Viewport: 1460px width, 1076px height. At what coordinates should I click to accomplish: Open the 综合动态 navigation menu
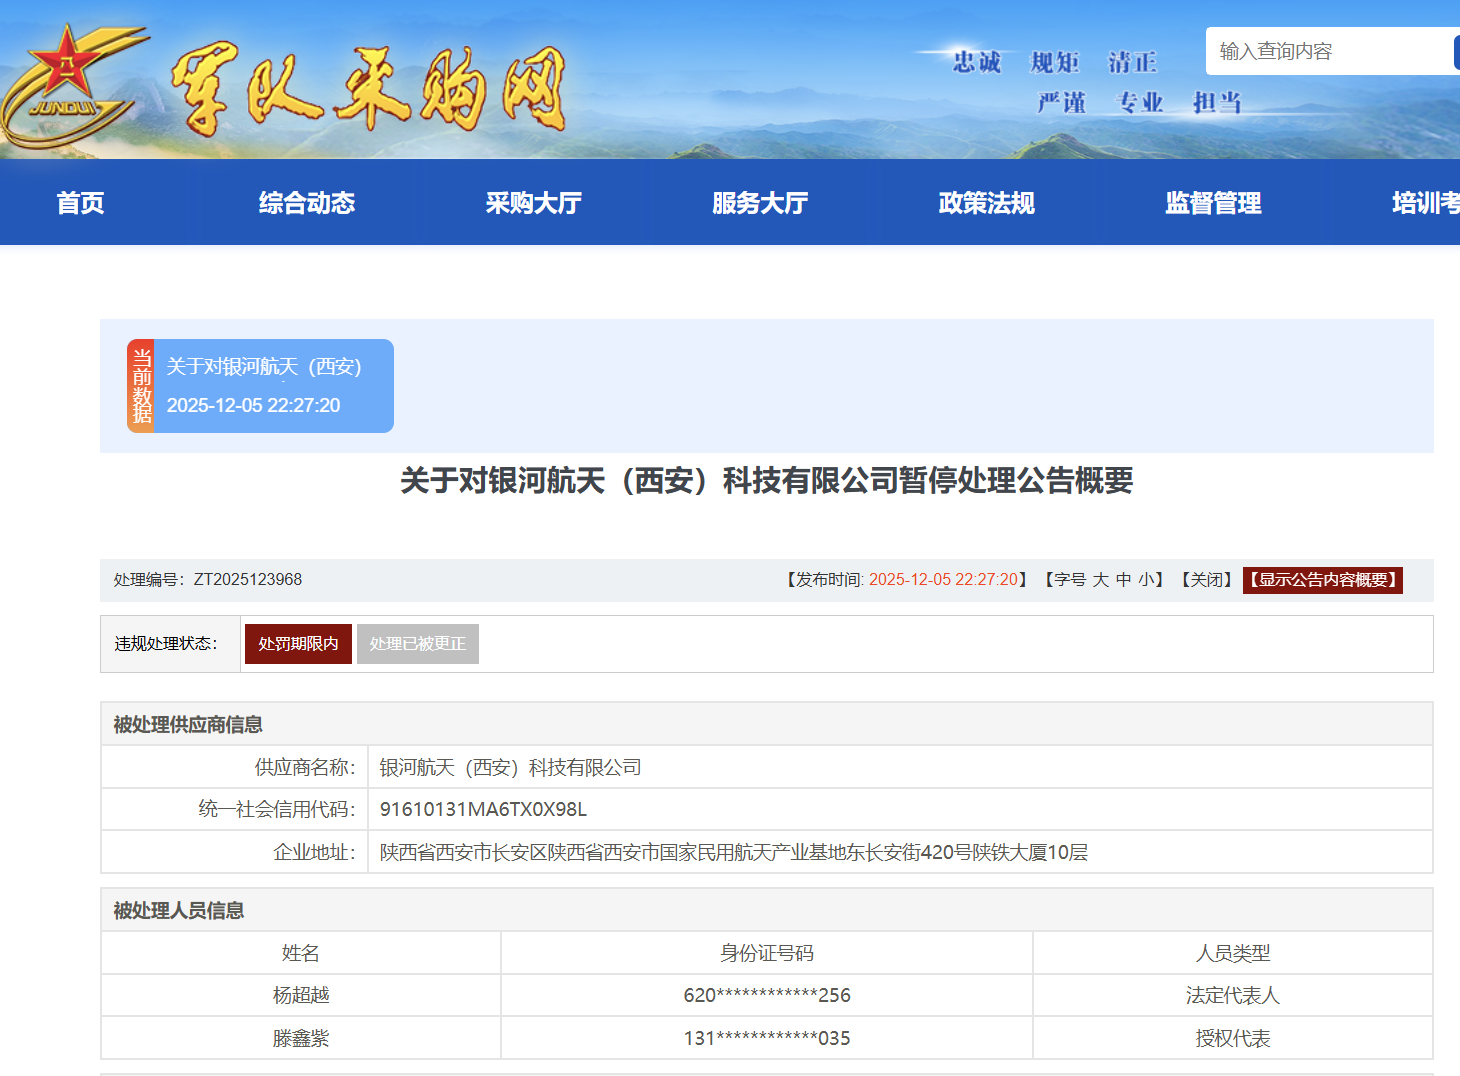point(306,203)
